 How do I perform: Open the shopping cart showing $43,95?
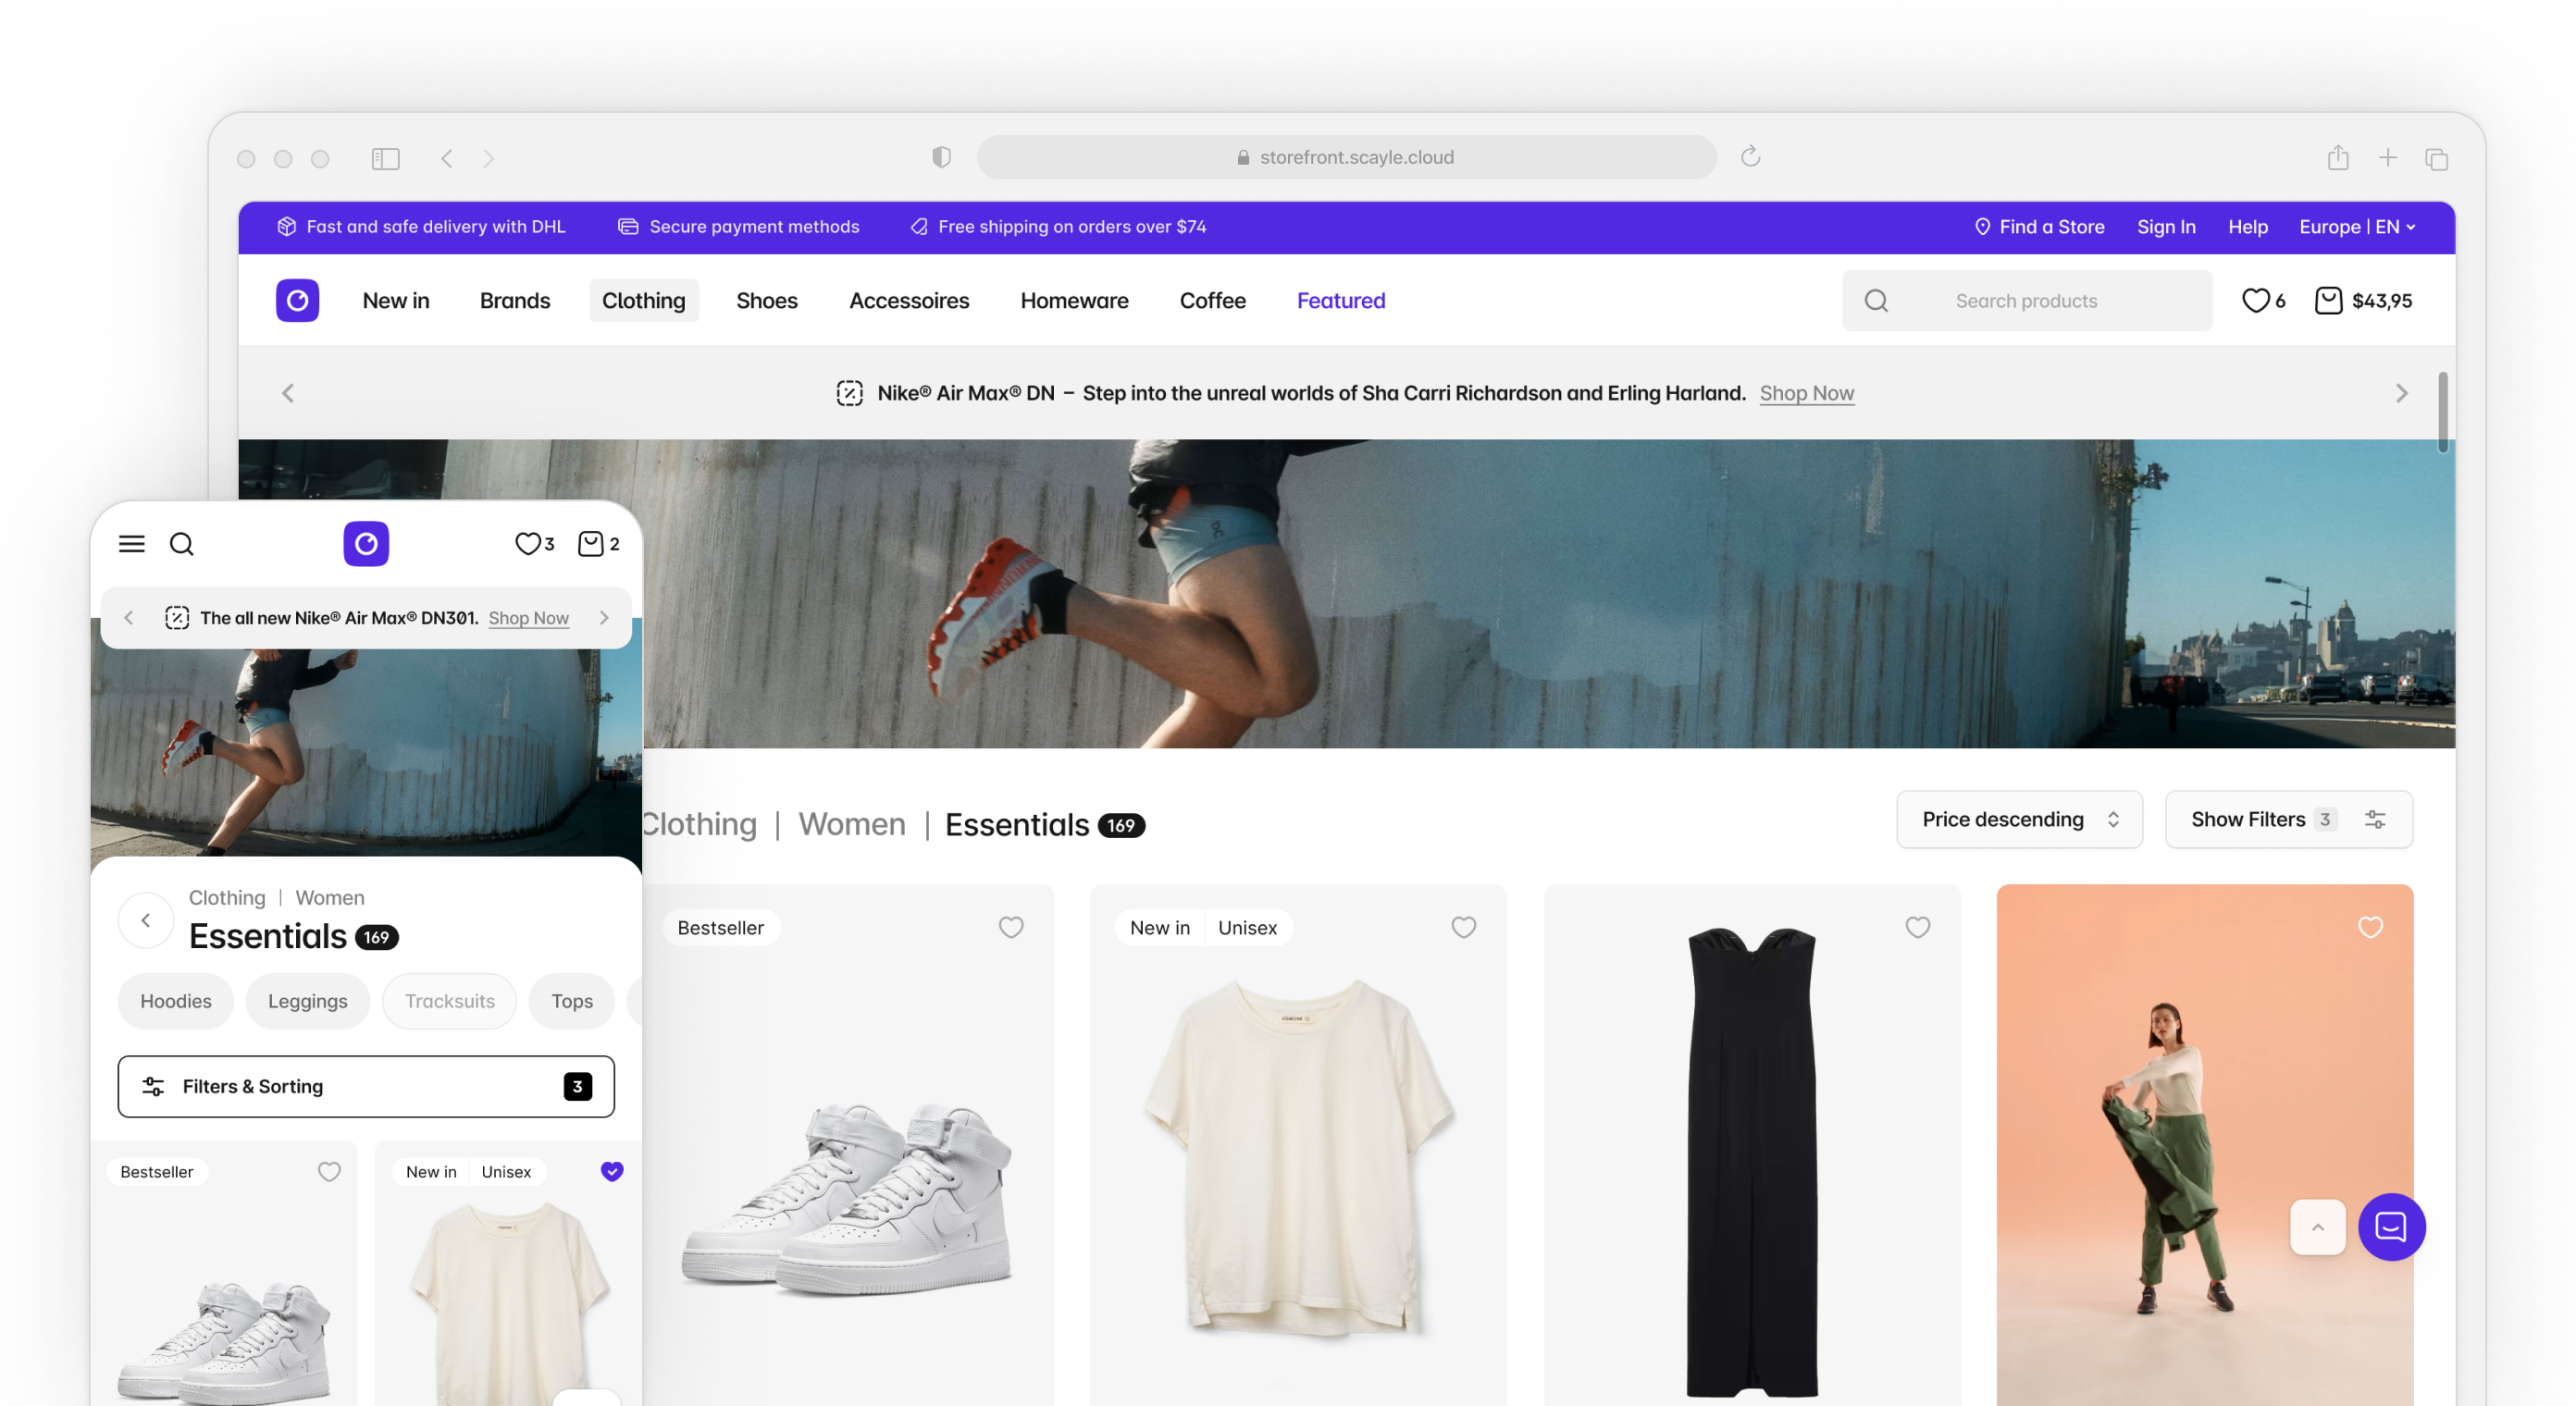pyautogui.click(x=2365, y=300)
